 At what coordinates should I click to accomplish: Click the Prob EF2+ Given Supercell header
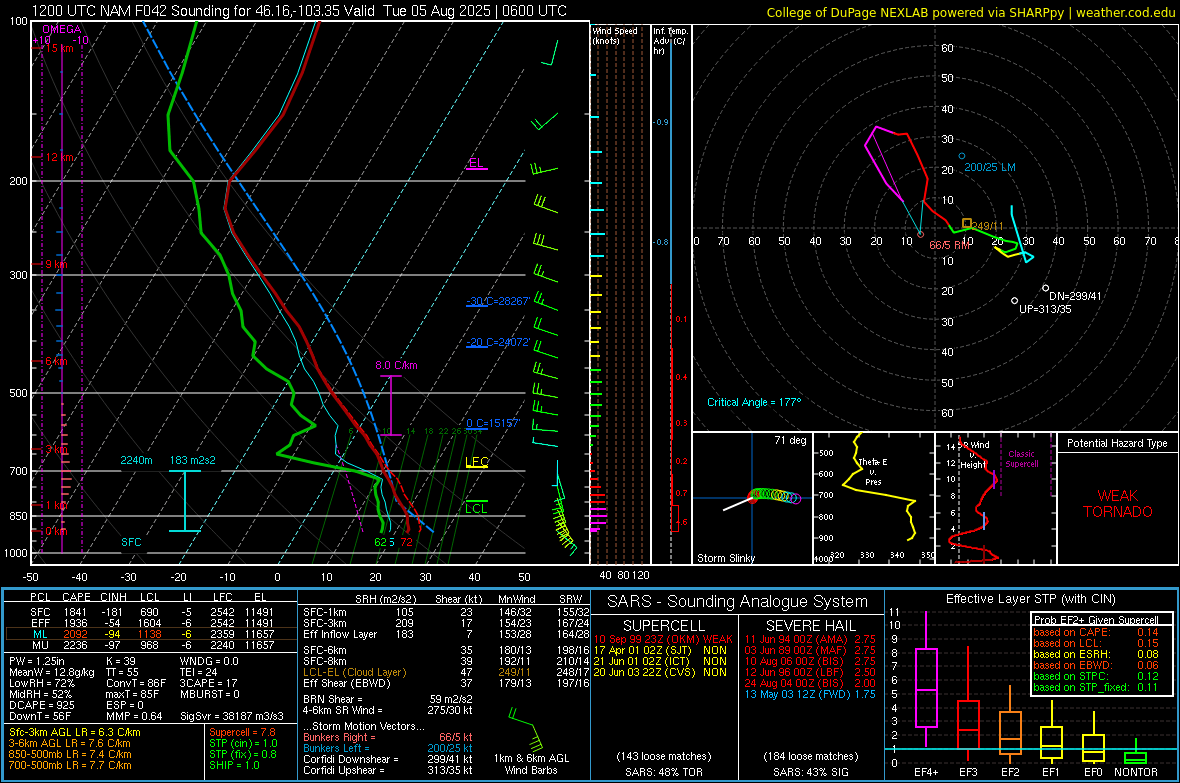(1096, 620)
